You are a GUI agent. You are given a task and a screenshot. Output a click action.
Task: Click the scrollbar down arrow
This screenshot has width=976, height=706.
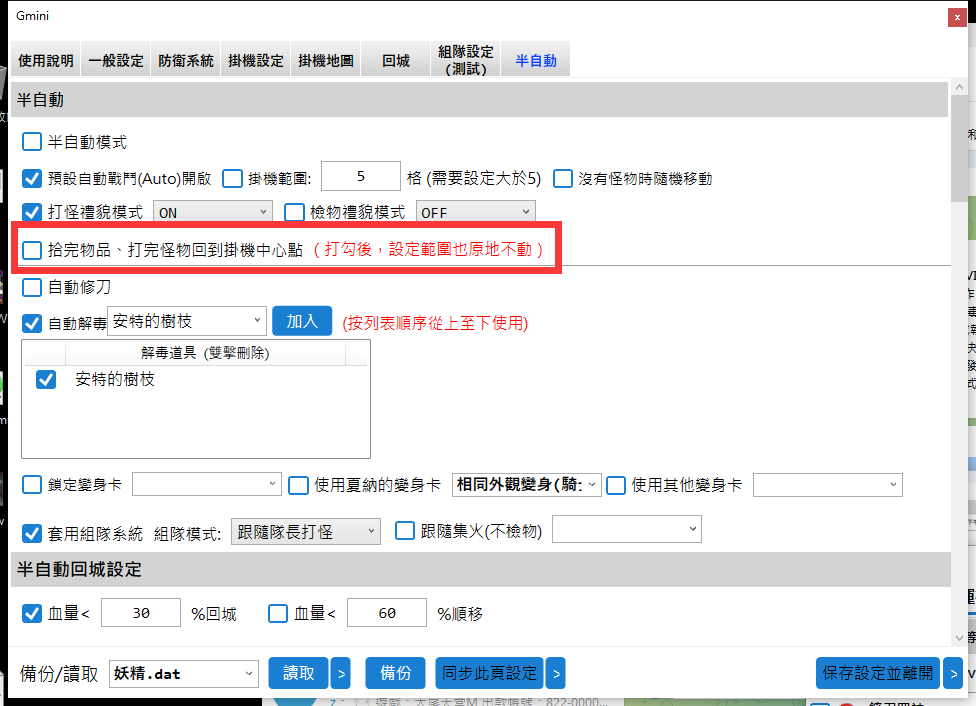click(959, 638)
